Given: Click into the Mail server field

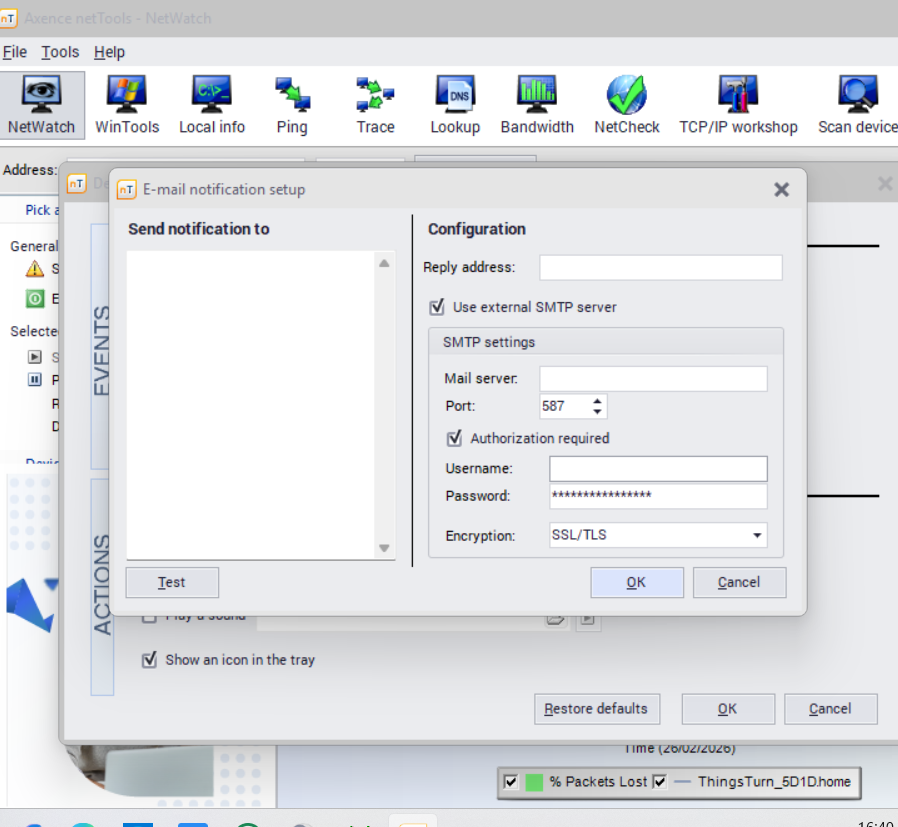Looking at the screenshot, I should (653, 379).
